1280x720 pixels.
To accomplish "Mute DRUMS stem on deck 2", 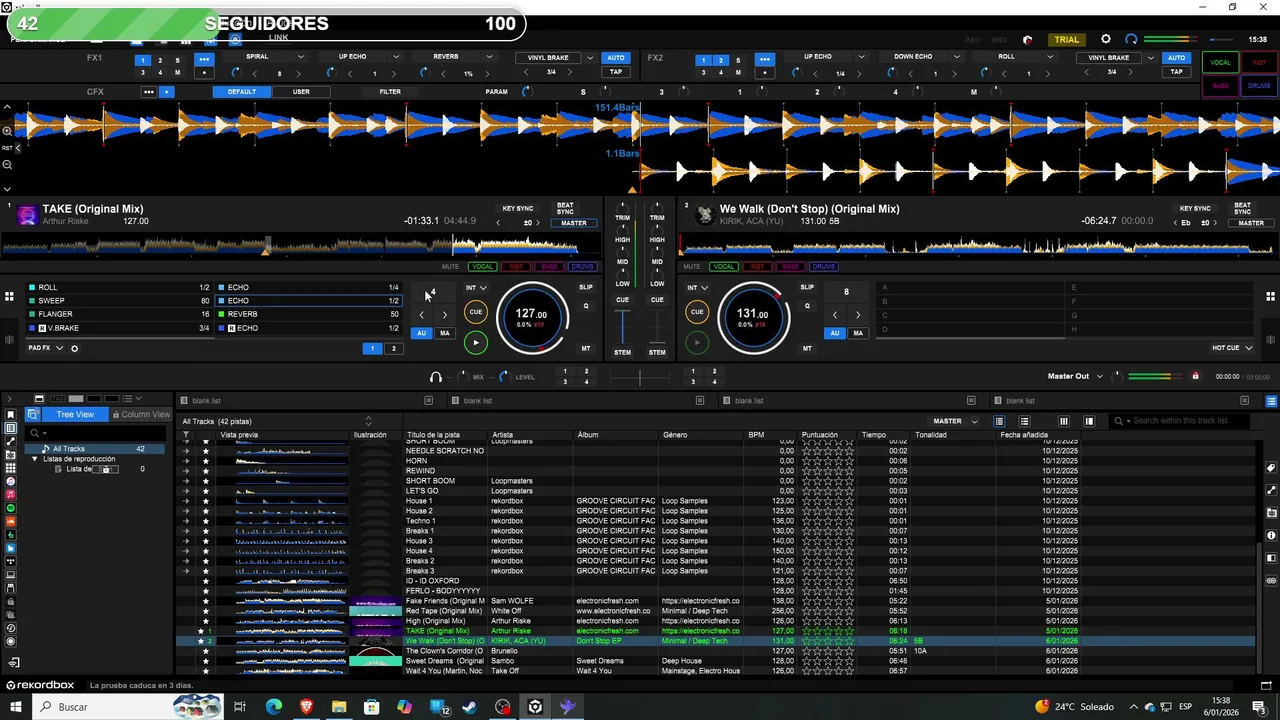I will (823, 267).
